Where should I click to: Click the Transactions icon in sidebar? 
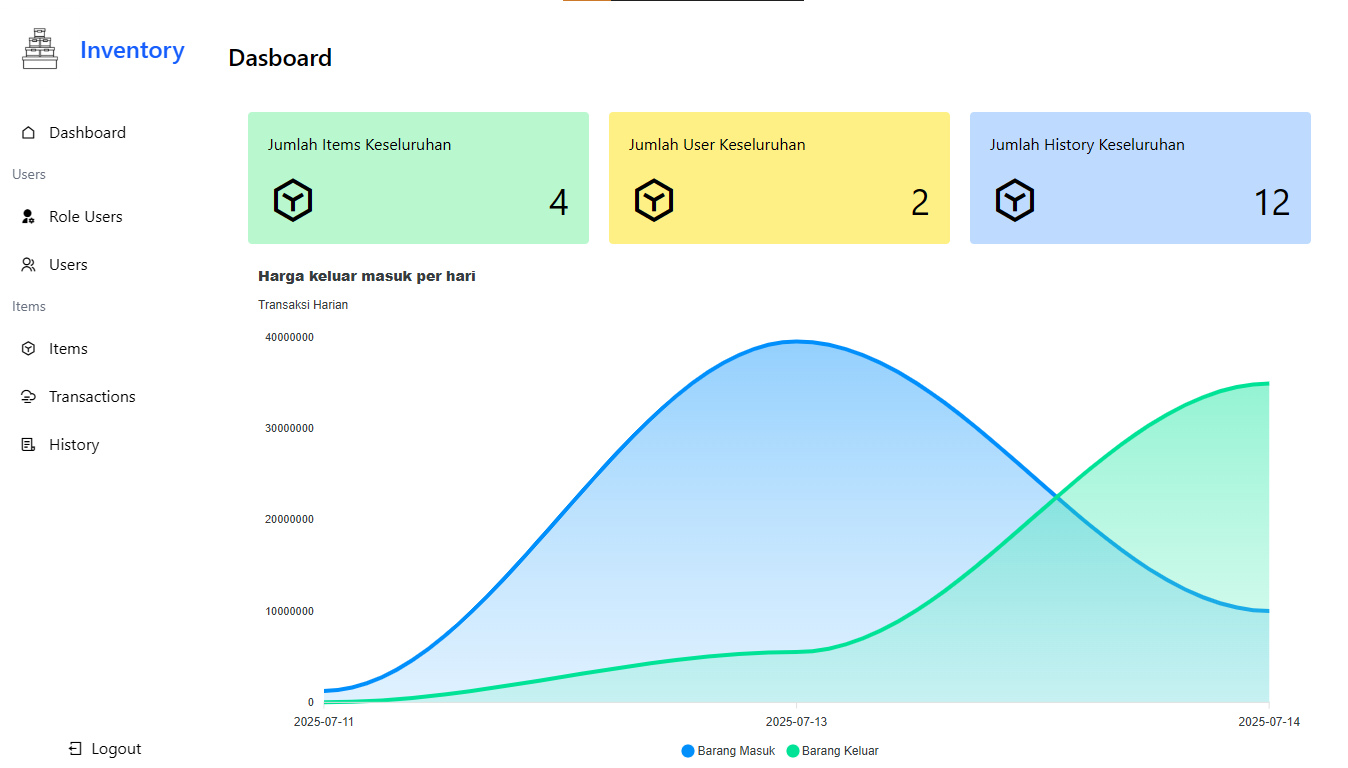coord(28,397)
